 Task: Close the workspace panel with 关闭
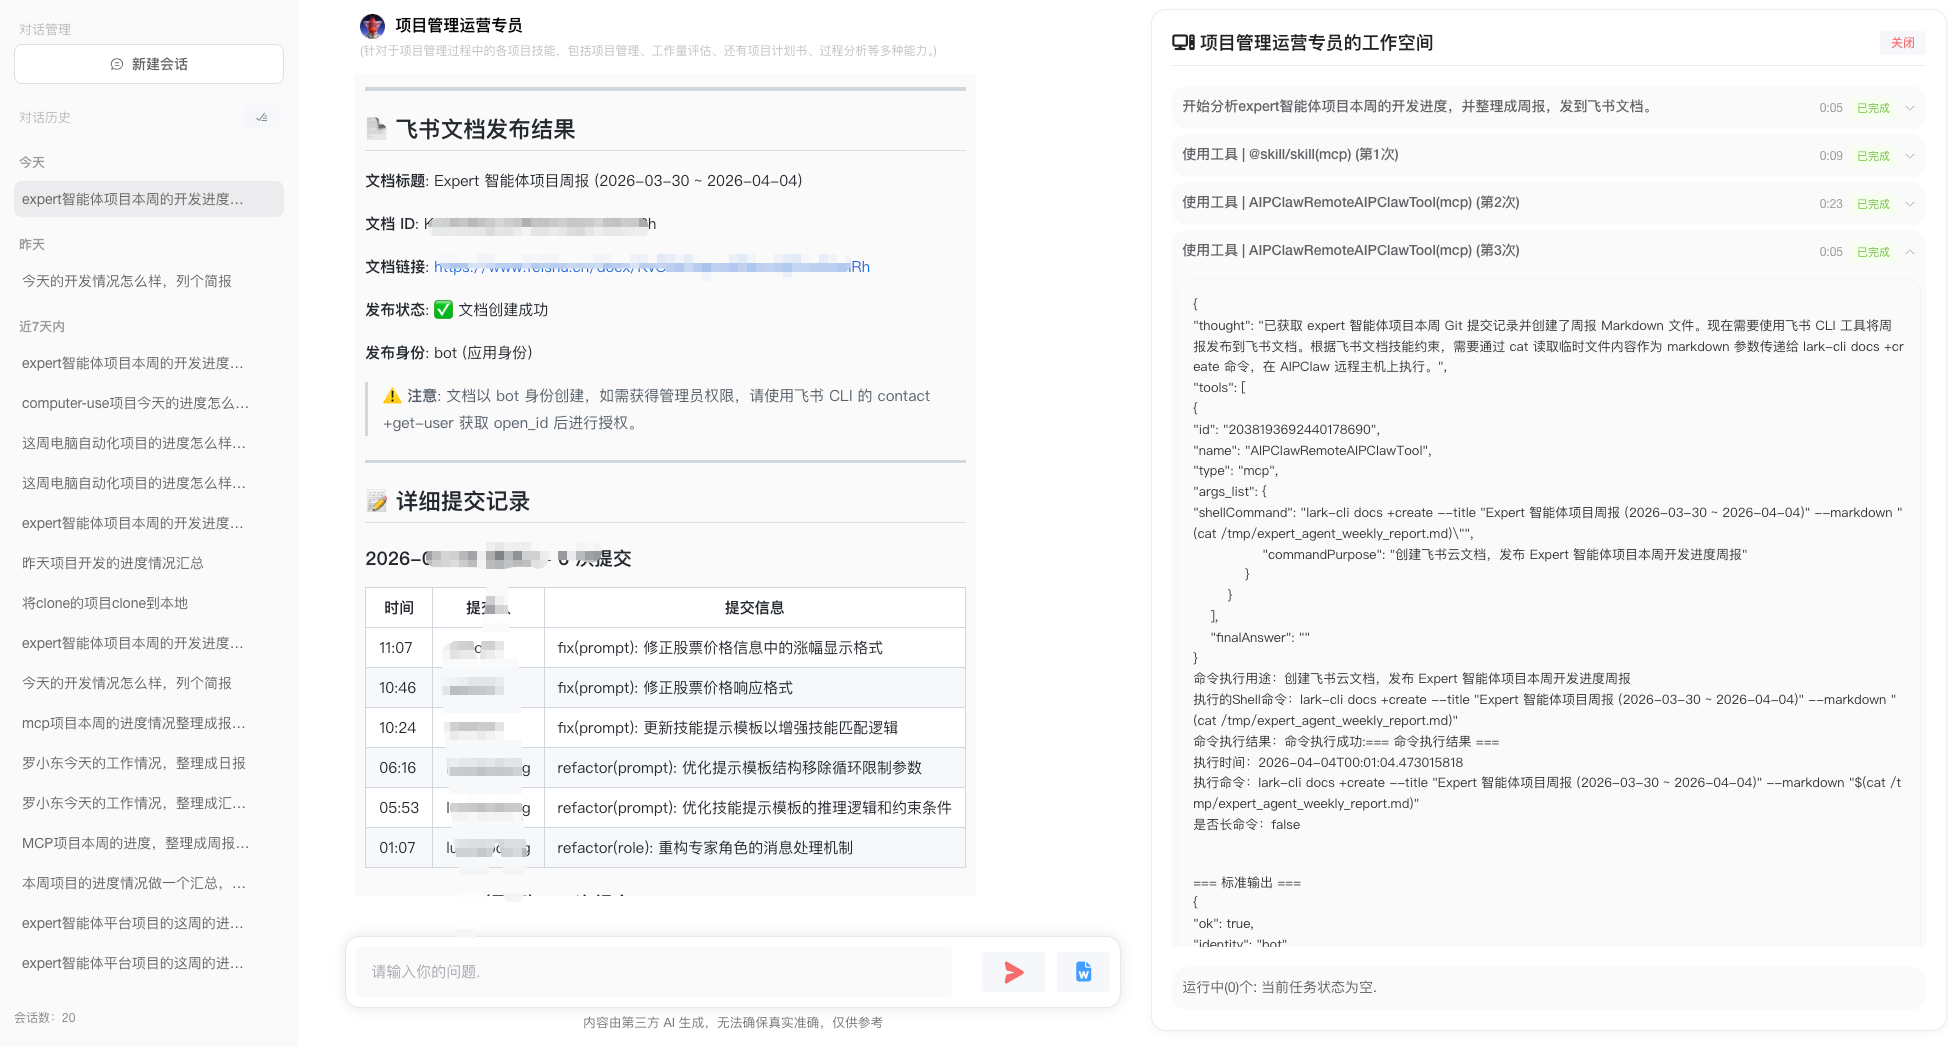(1902, 43)
